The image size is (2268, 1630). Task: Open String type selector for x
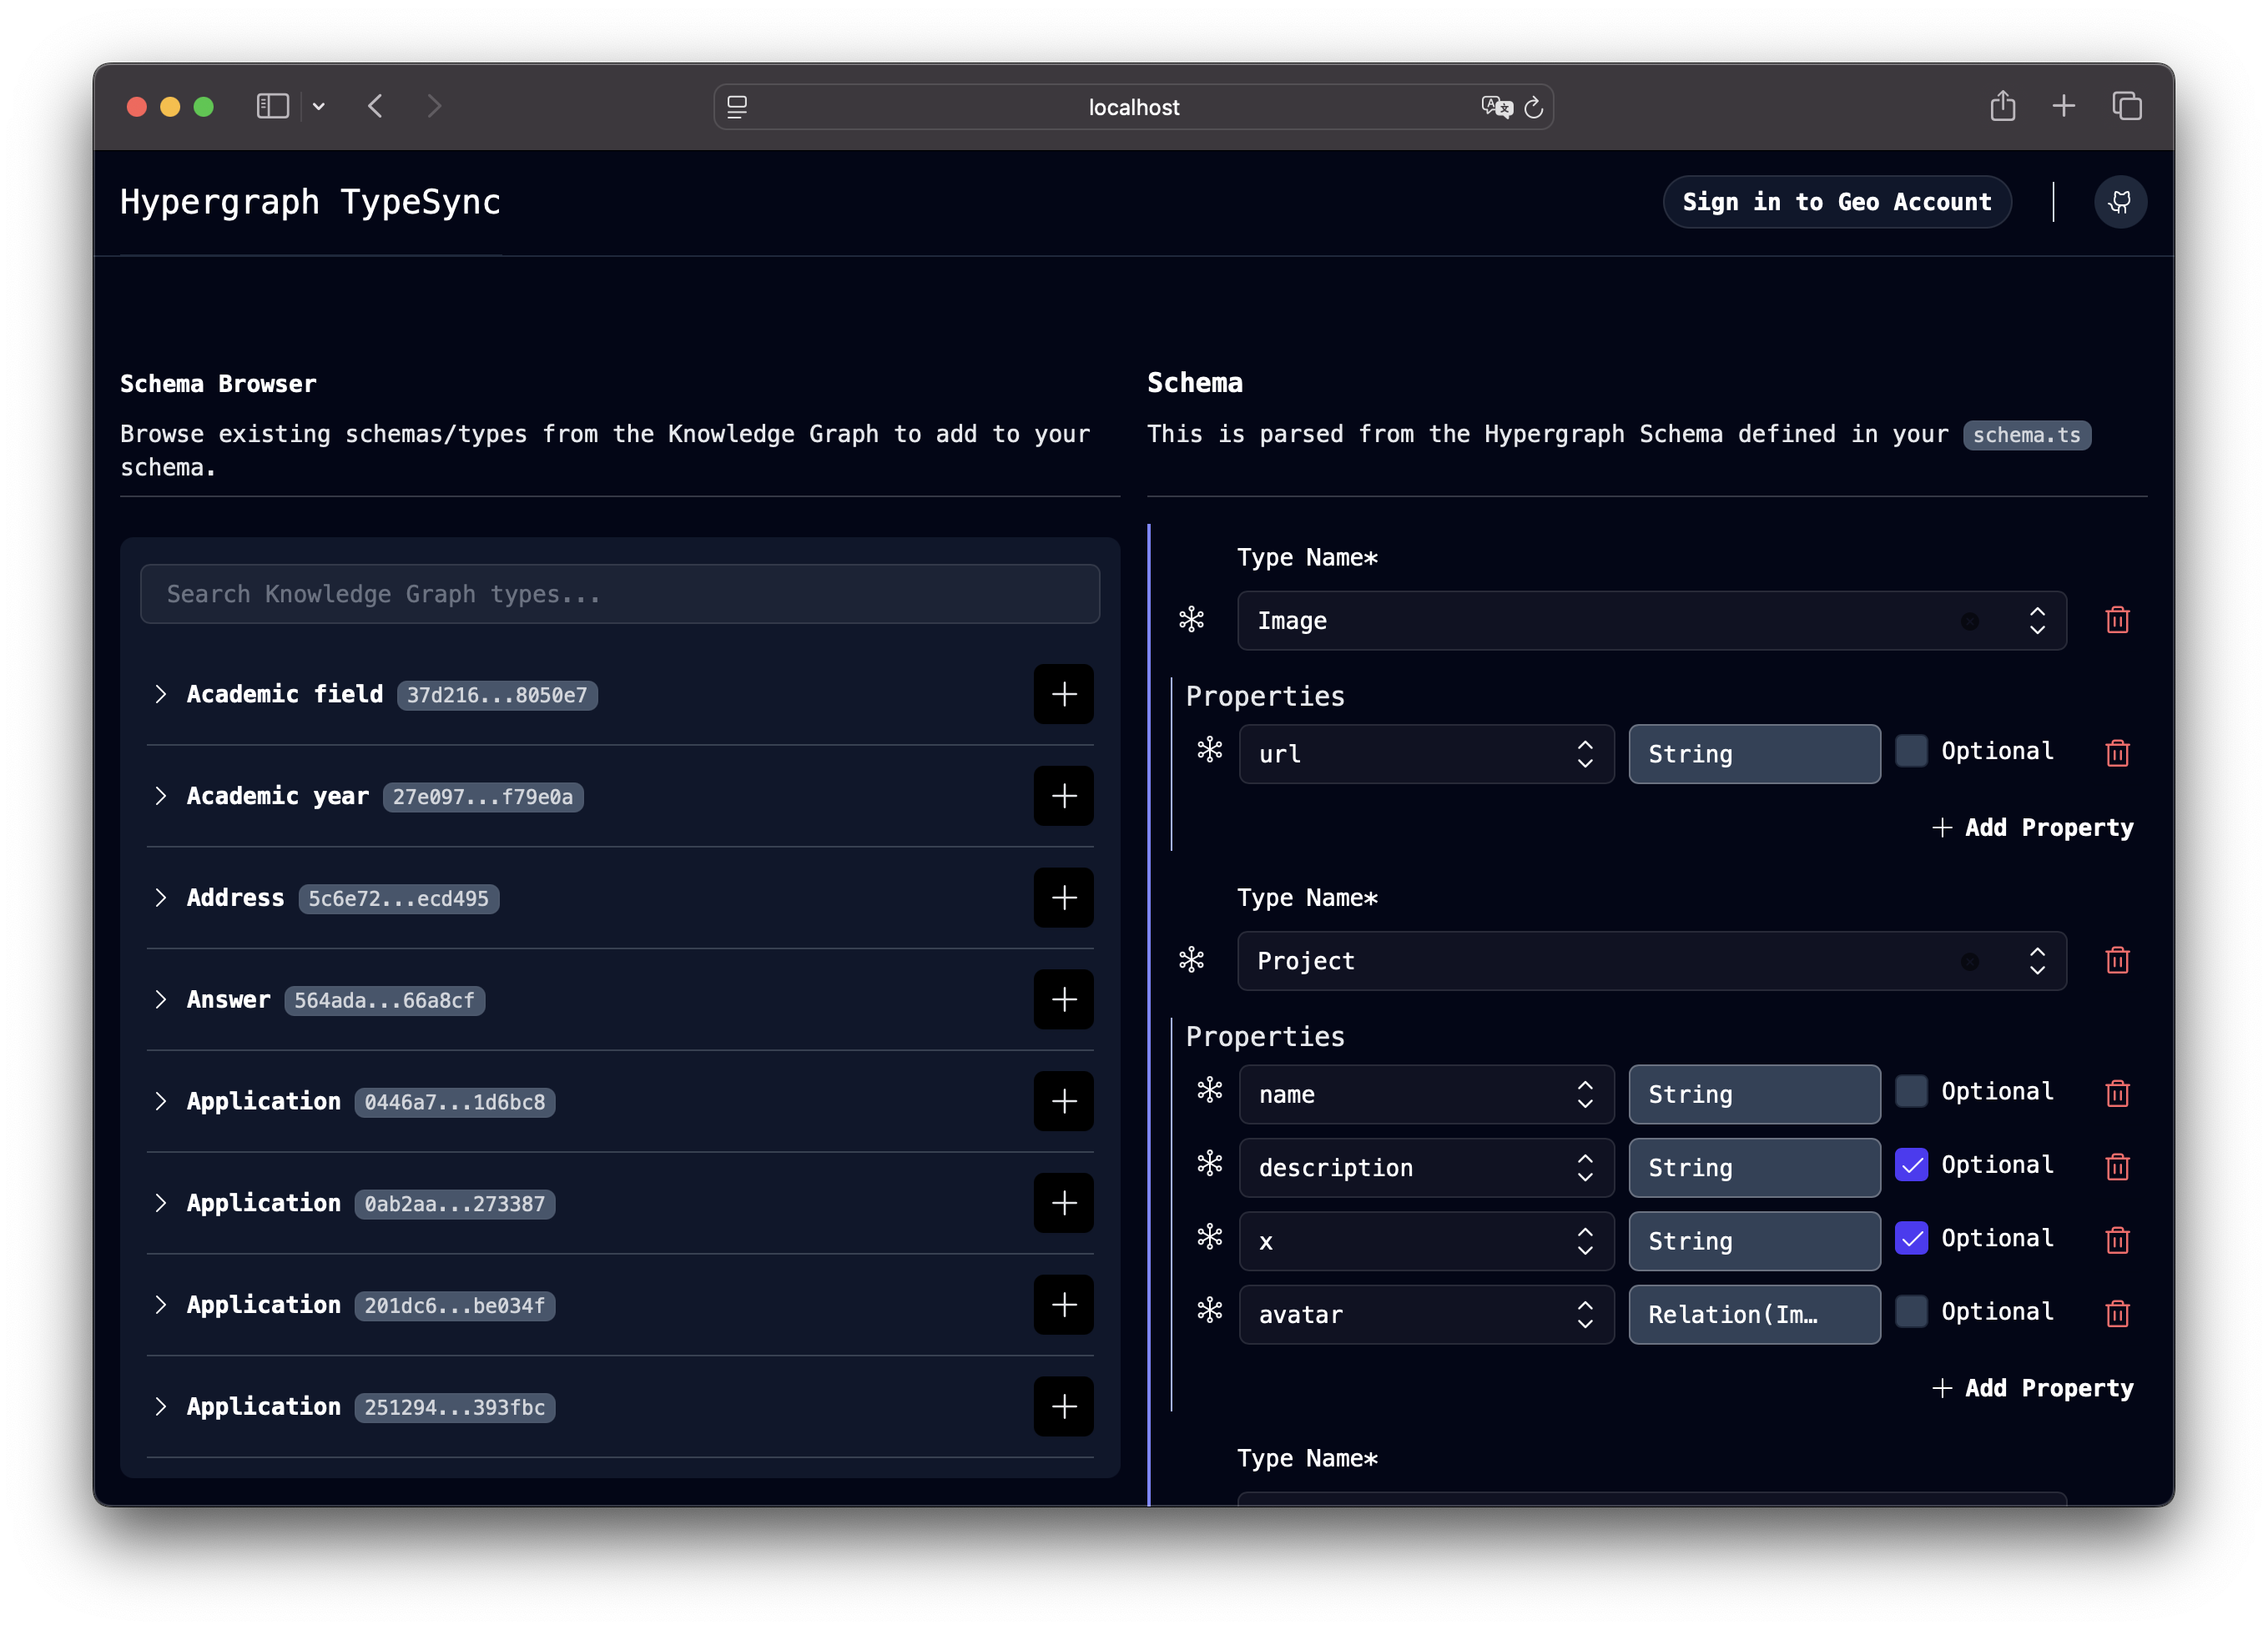coord(1754,1242)
